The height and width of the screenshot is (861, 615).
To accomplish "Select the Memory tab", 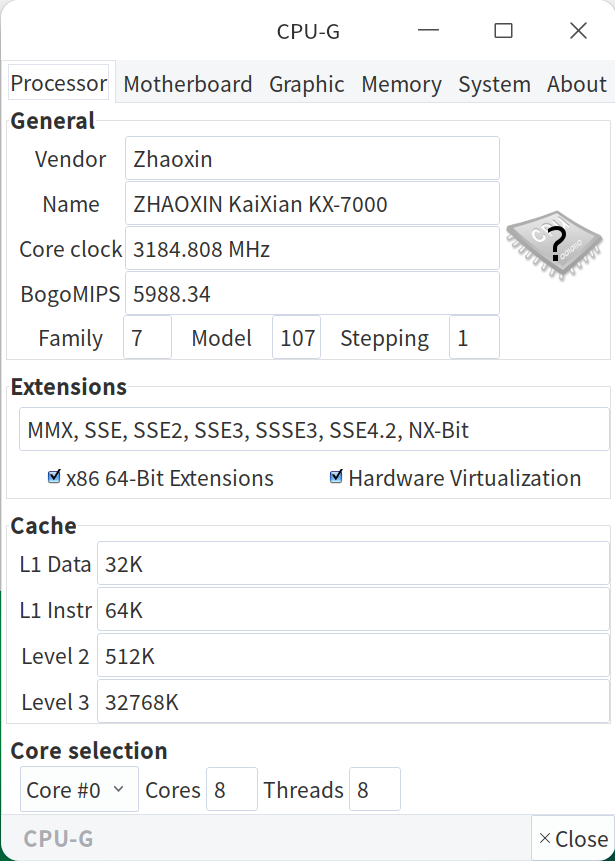I will [401, 85].
